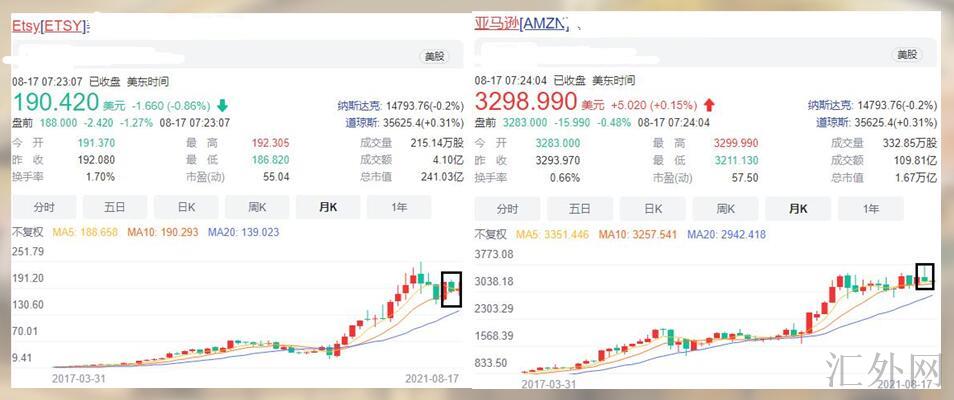This screenshot has width=954, height=400.
Task: Click the latest monthly candle in Etsy chart
Action: click(x=458, y=285)
